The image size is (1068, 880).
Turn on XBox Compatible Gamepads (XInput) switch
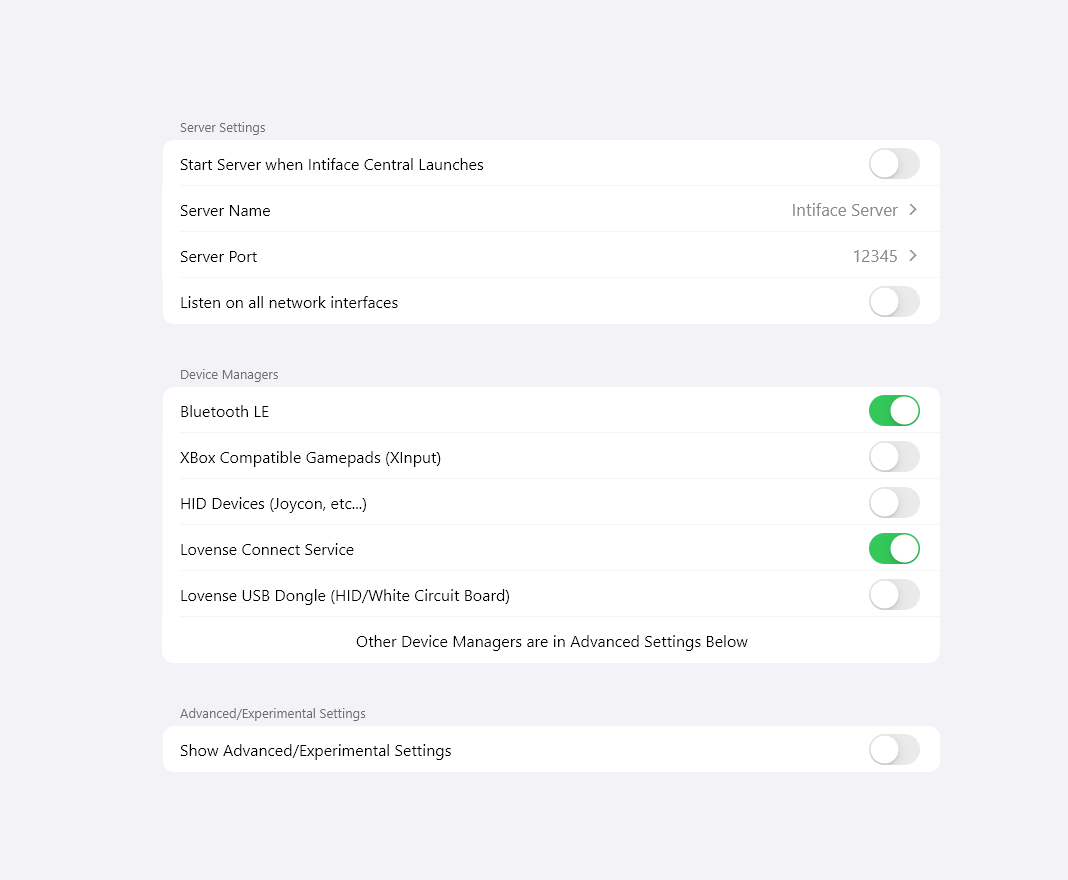pos(894,457)
